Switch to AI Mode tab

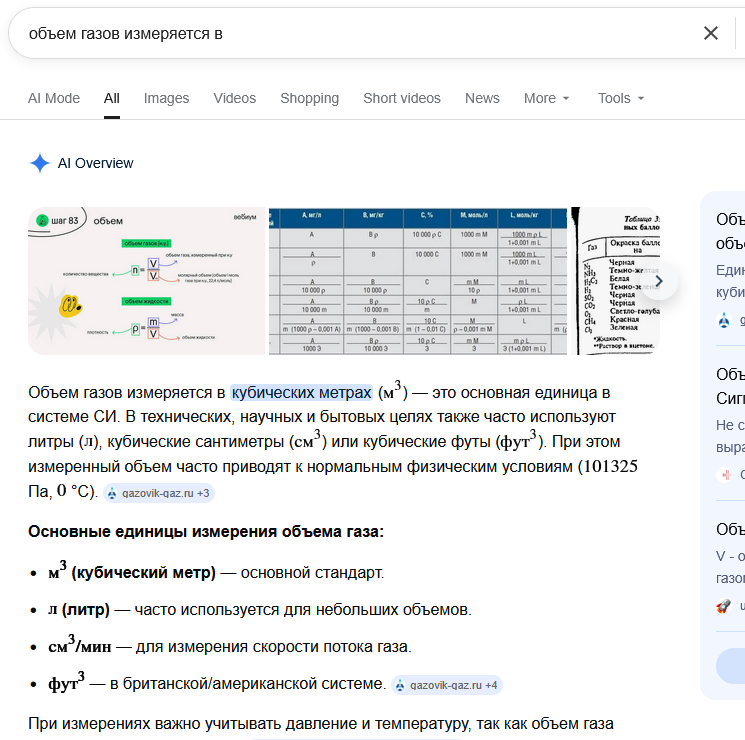coord(54,98)
